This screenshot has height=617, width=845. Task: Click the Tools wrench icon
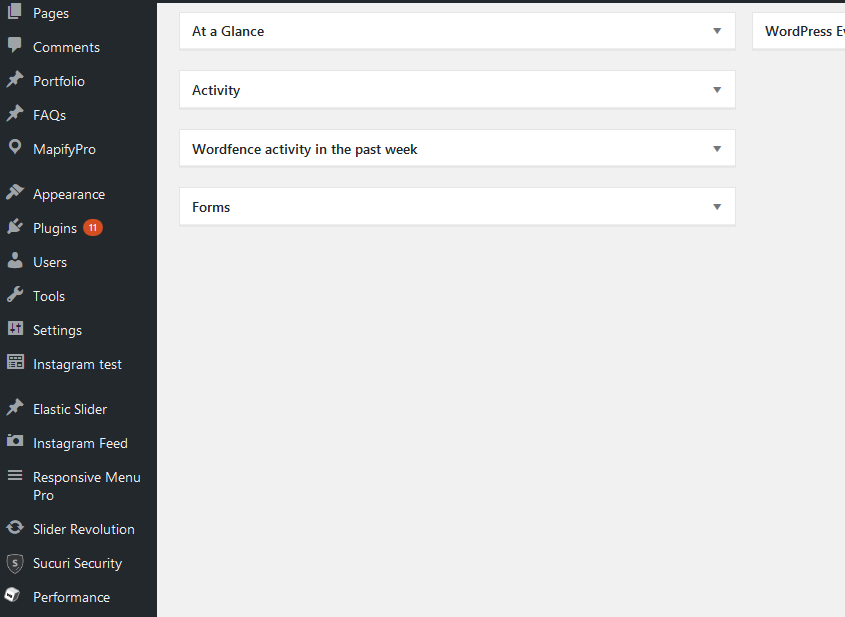pyautogui.click(x=15, y=296)
